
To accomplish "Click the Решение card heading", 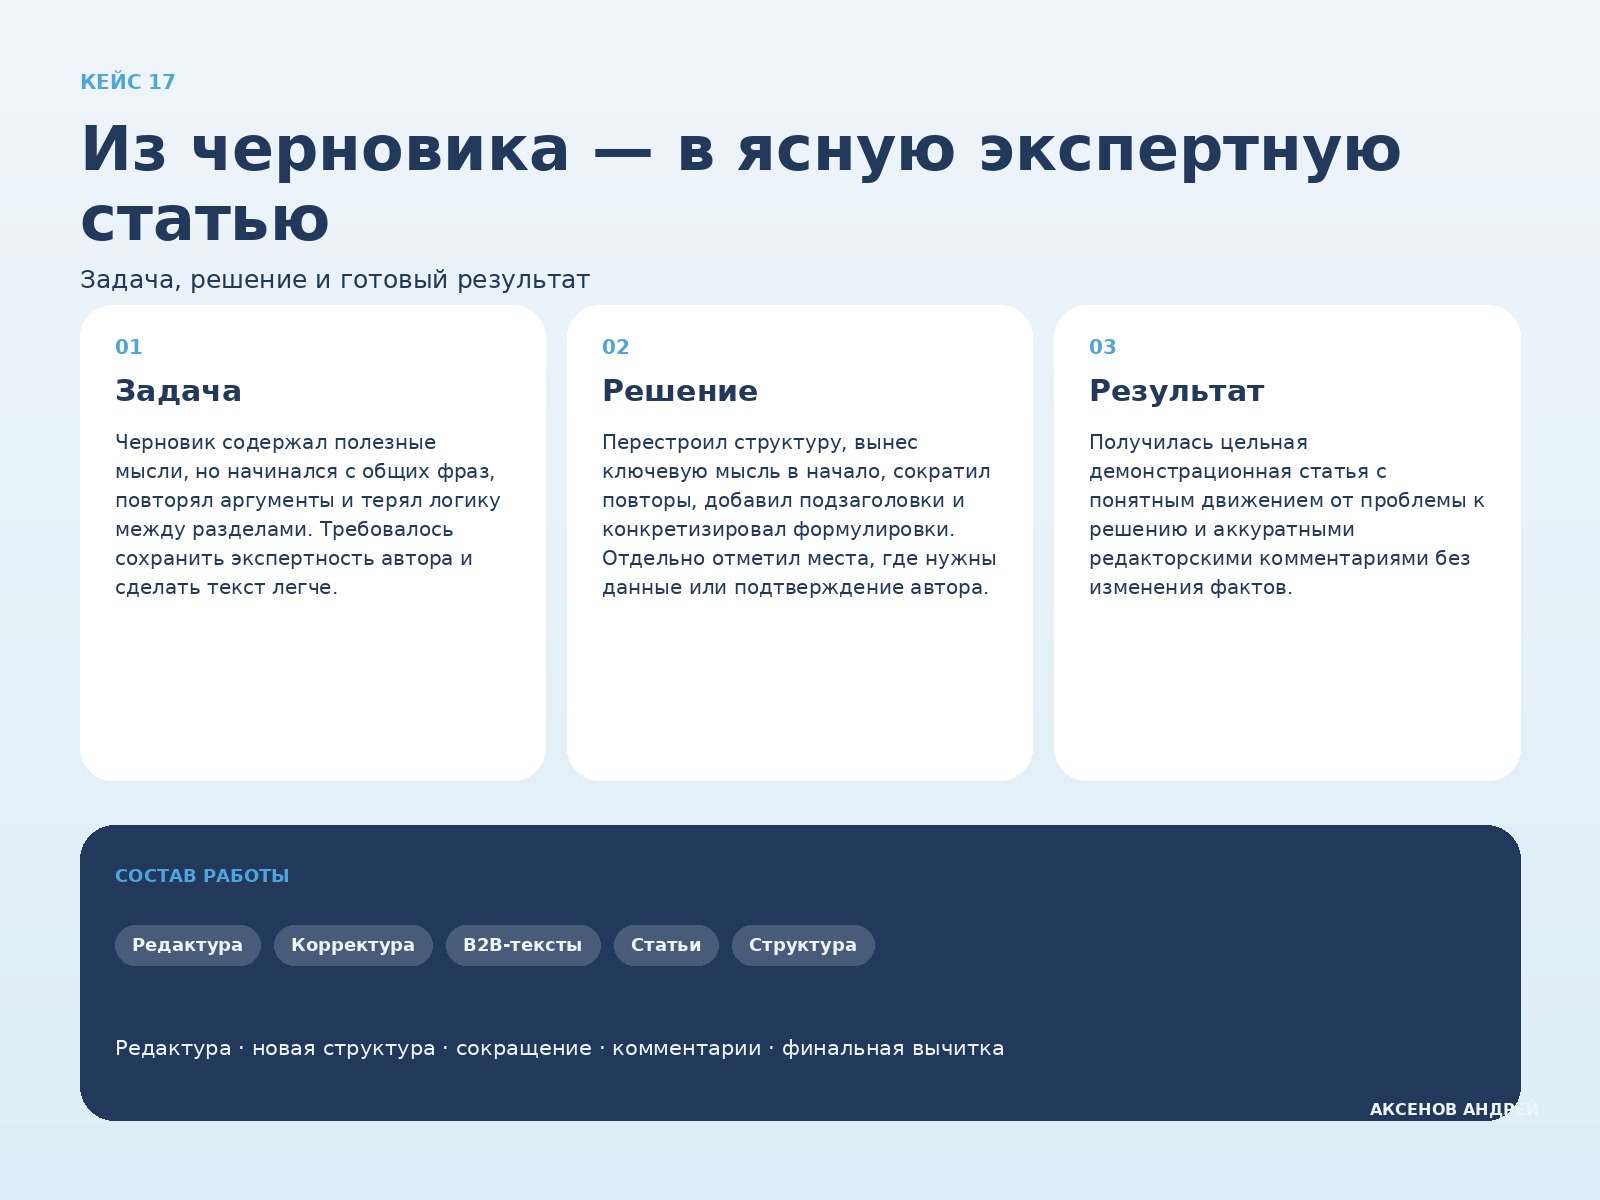I will click(x=680, y=391).
